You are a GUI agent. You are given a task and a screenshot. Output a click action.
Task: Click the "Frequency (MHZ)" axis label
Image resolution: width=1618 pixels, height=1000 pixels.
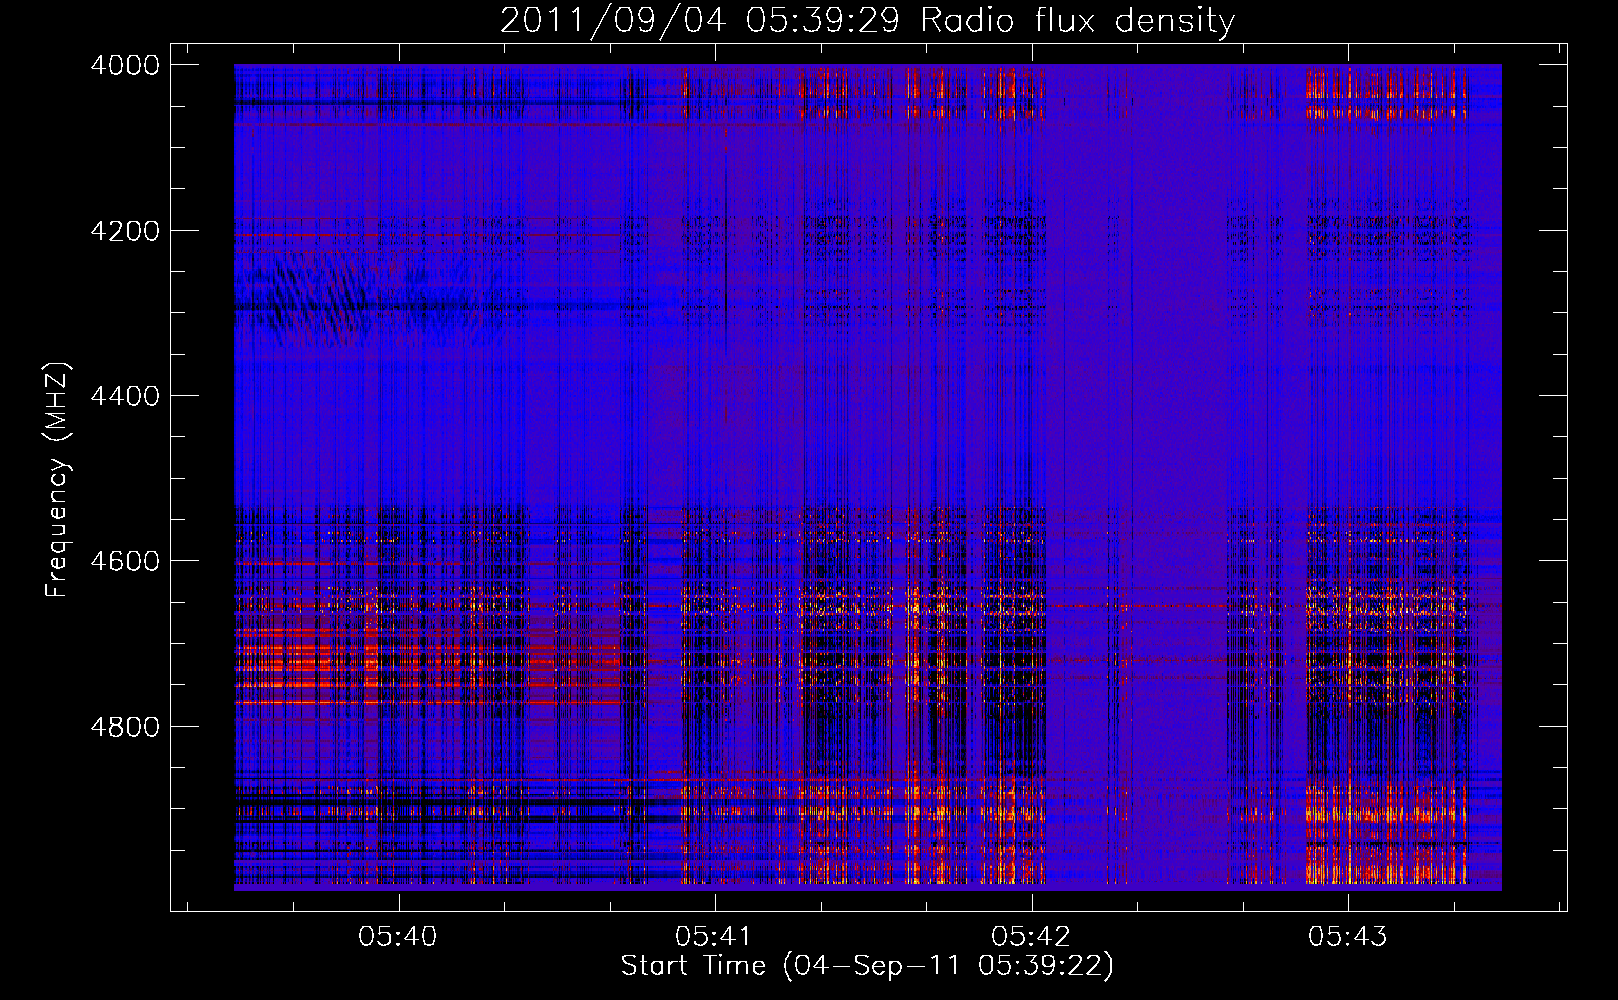click(x=58, y=480)
